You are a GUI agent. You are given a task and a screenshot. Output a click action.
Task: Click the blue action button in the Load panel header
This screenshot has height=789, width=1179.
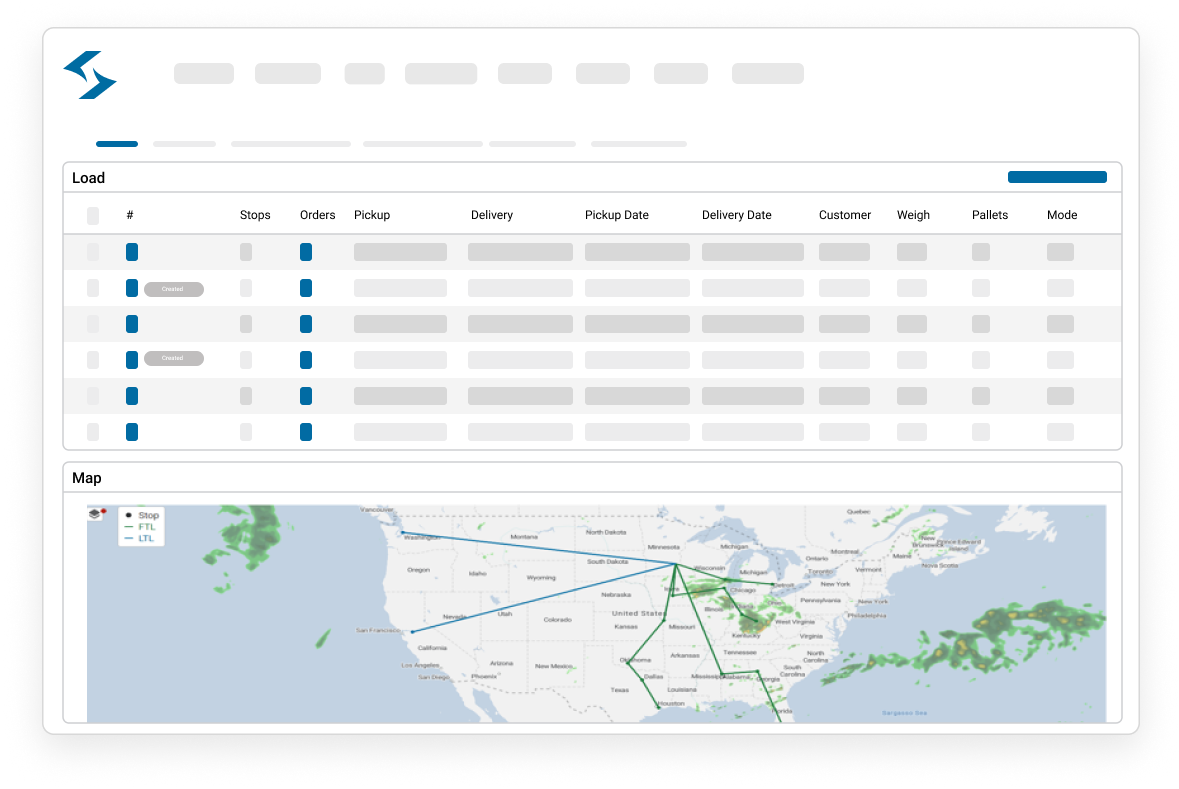tap(1057, 176)
